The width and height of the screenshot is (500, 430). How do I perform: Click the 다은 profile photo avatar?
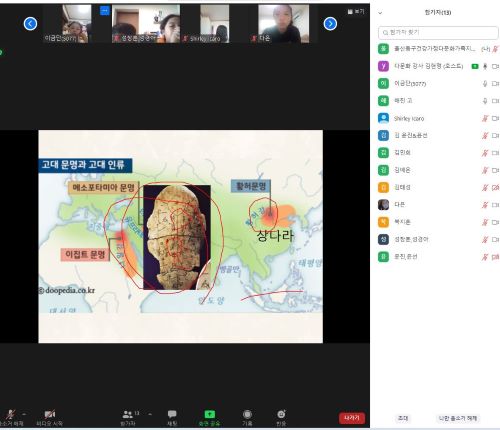tap(383, 205)
